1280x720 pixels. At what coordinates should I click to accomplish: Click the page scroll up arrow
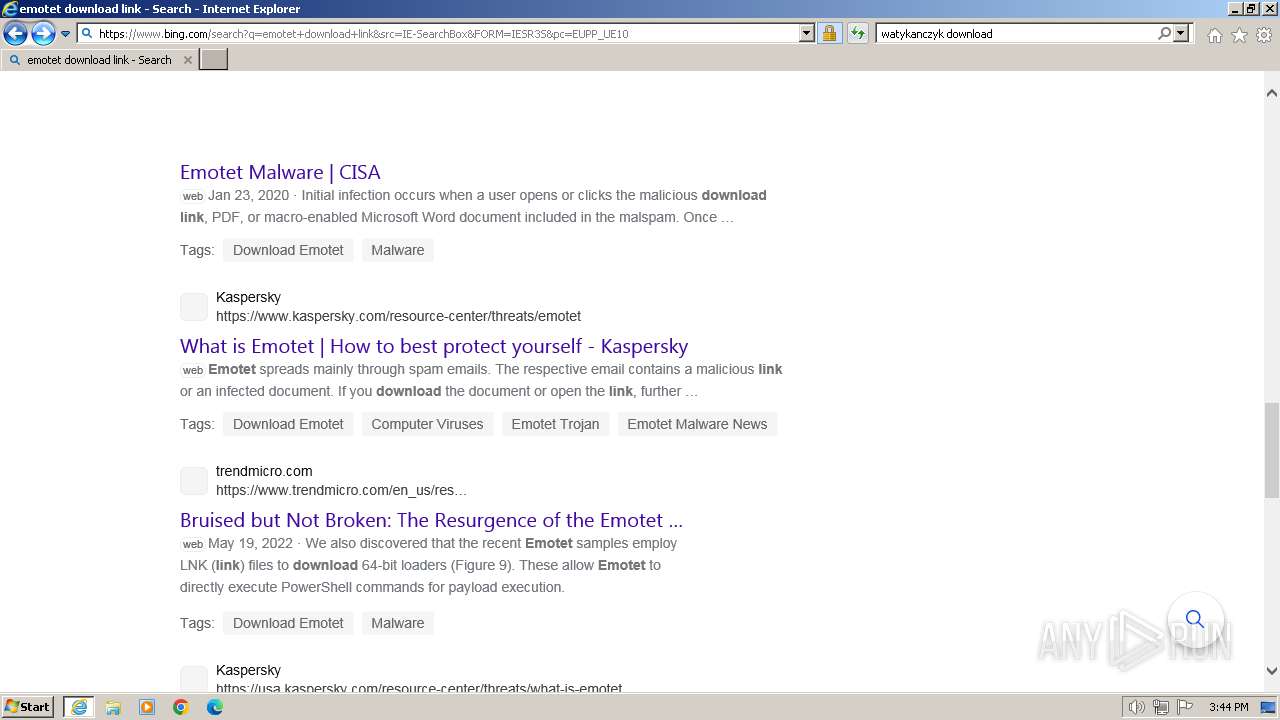point(1271,93)
